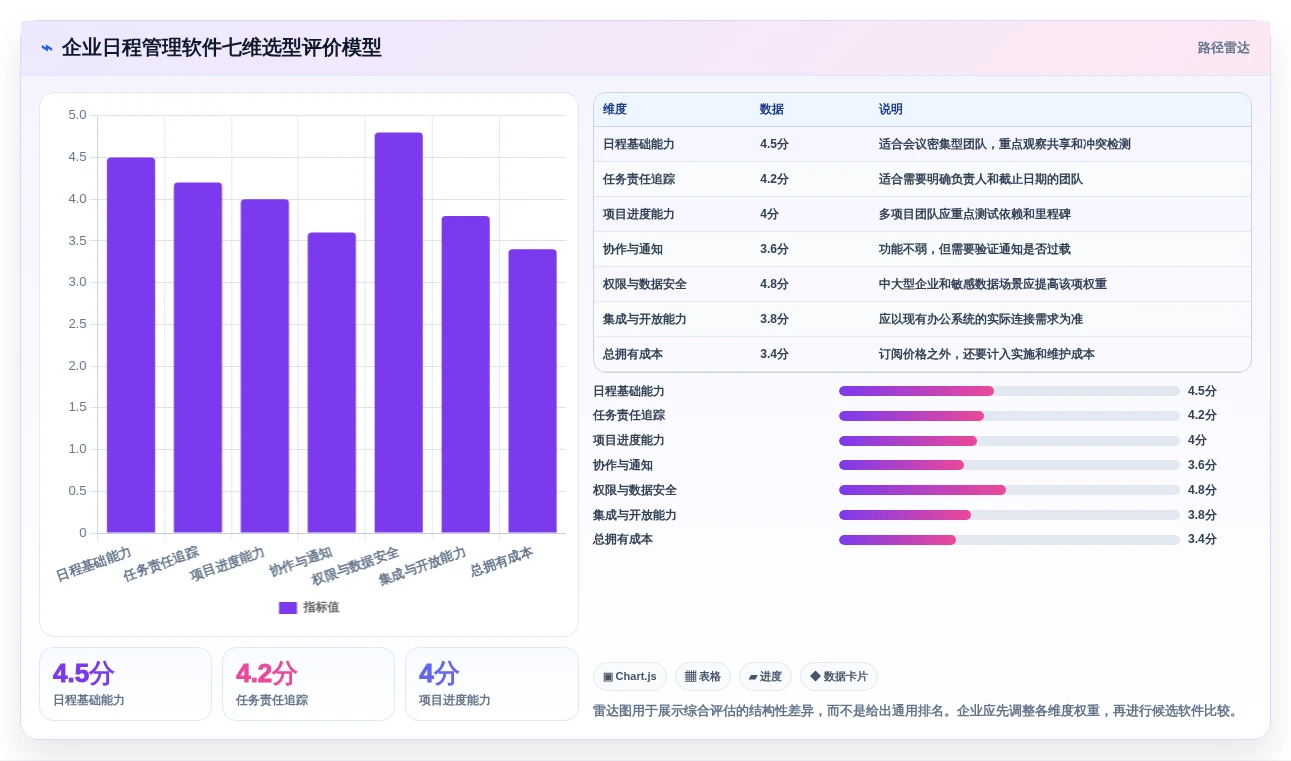1291x761 pixels.
Task: Click the description 订阅价格之外，还要计入实施和维护成本
Action: tap(987, 354)
